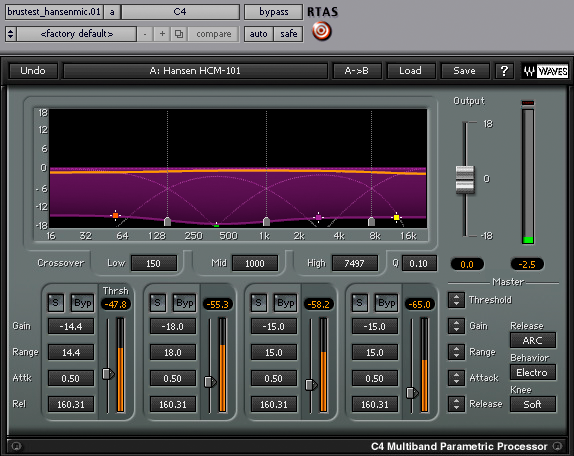Click the bottom-left corner round icon
This screenshot has width=574, height=456.
(16, 446)
